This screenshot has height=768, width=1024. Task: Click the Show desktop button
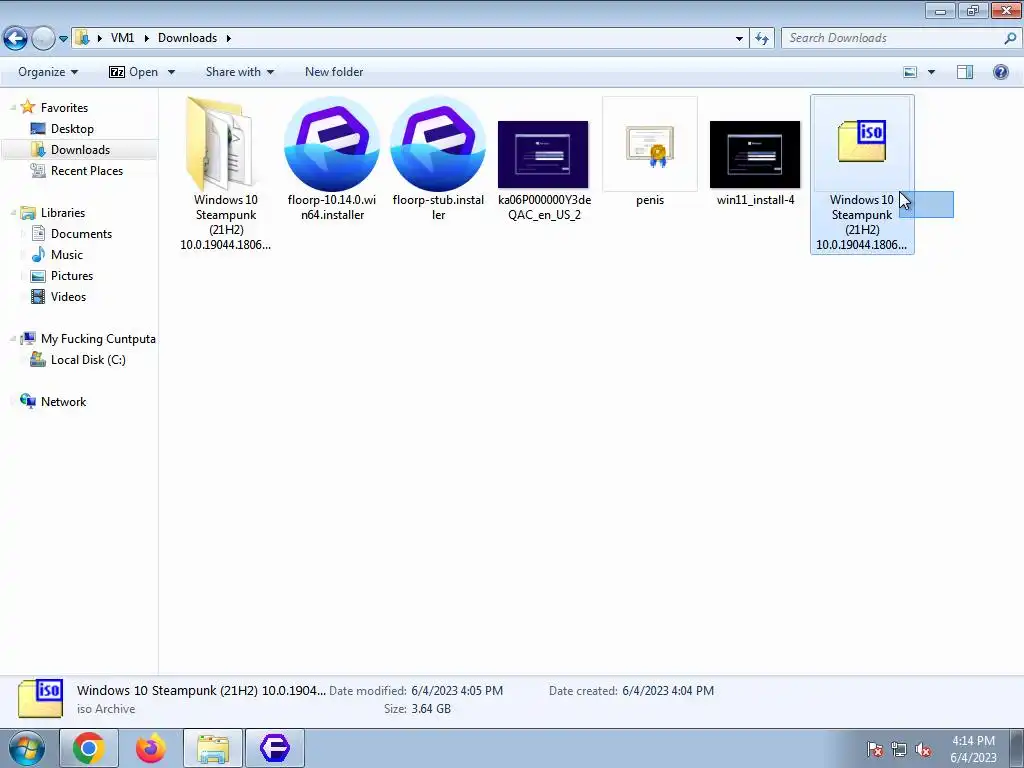(1016, 748)
